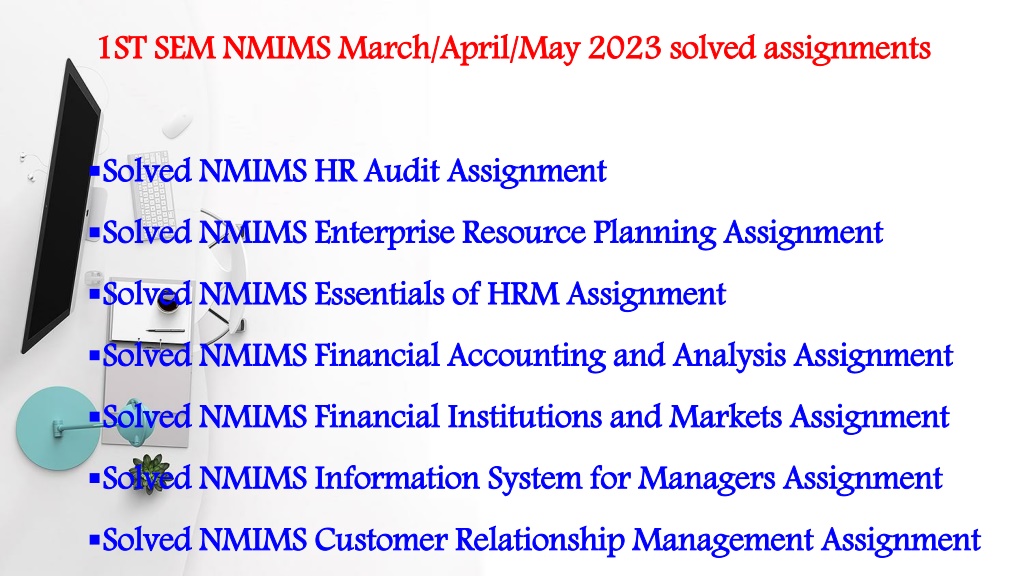
Task: Click bullet marker beside Financial Accounting line
Action: point(94,356)
